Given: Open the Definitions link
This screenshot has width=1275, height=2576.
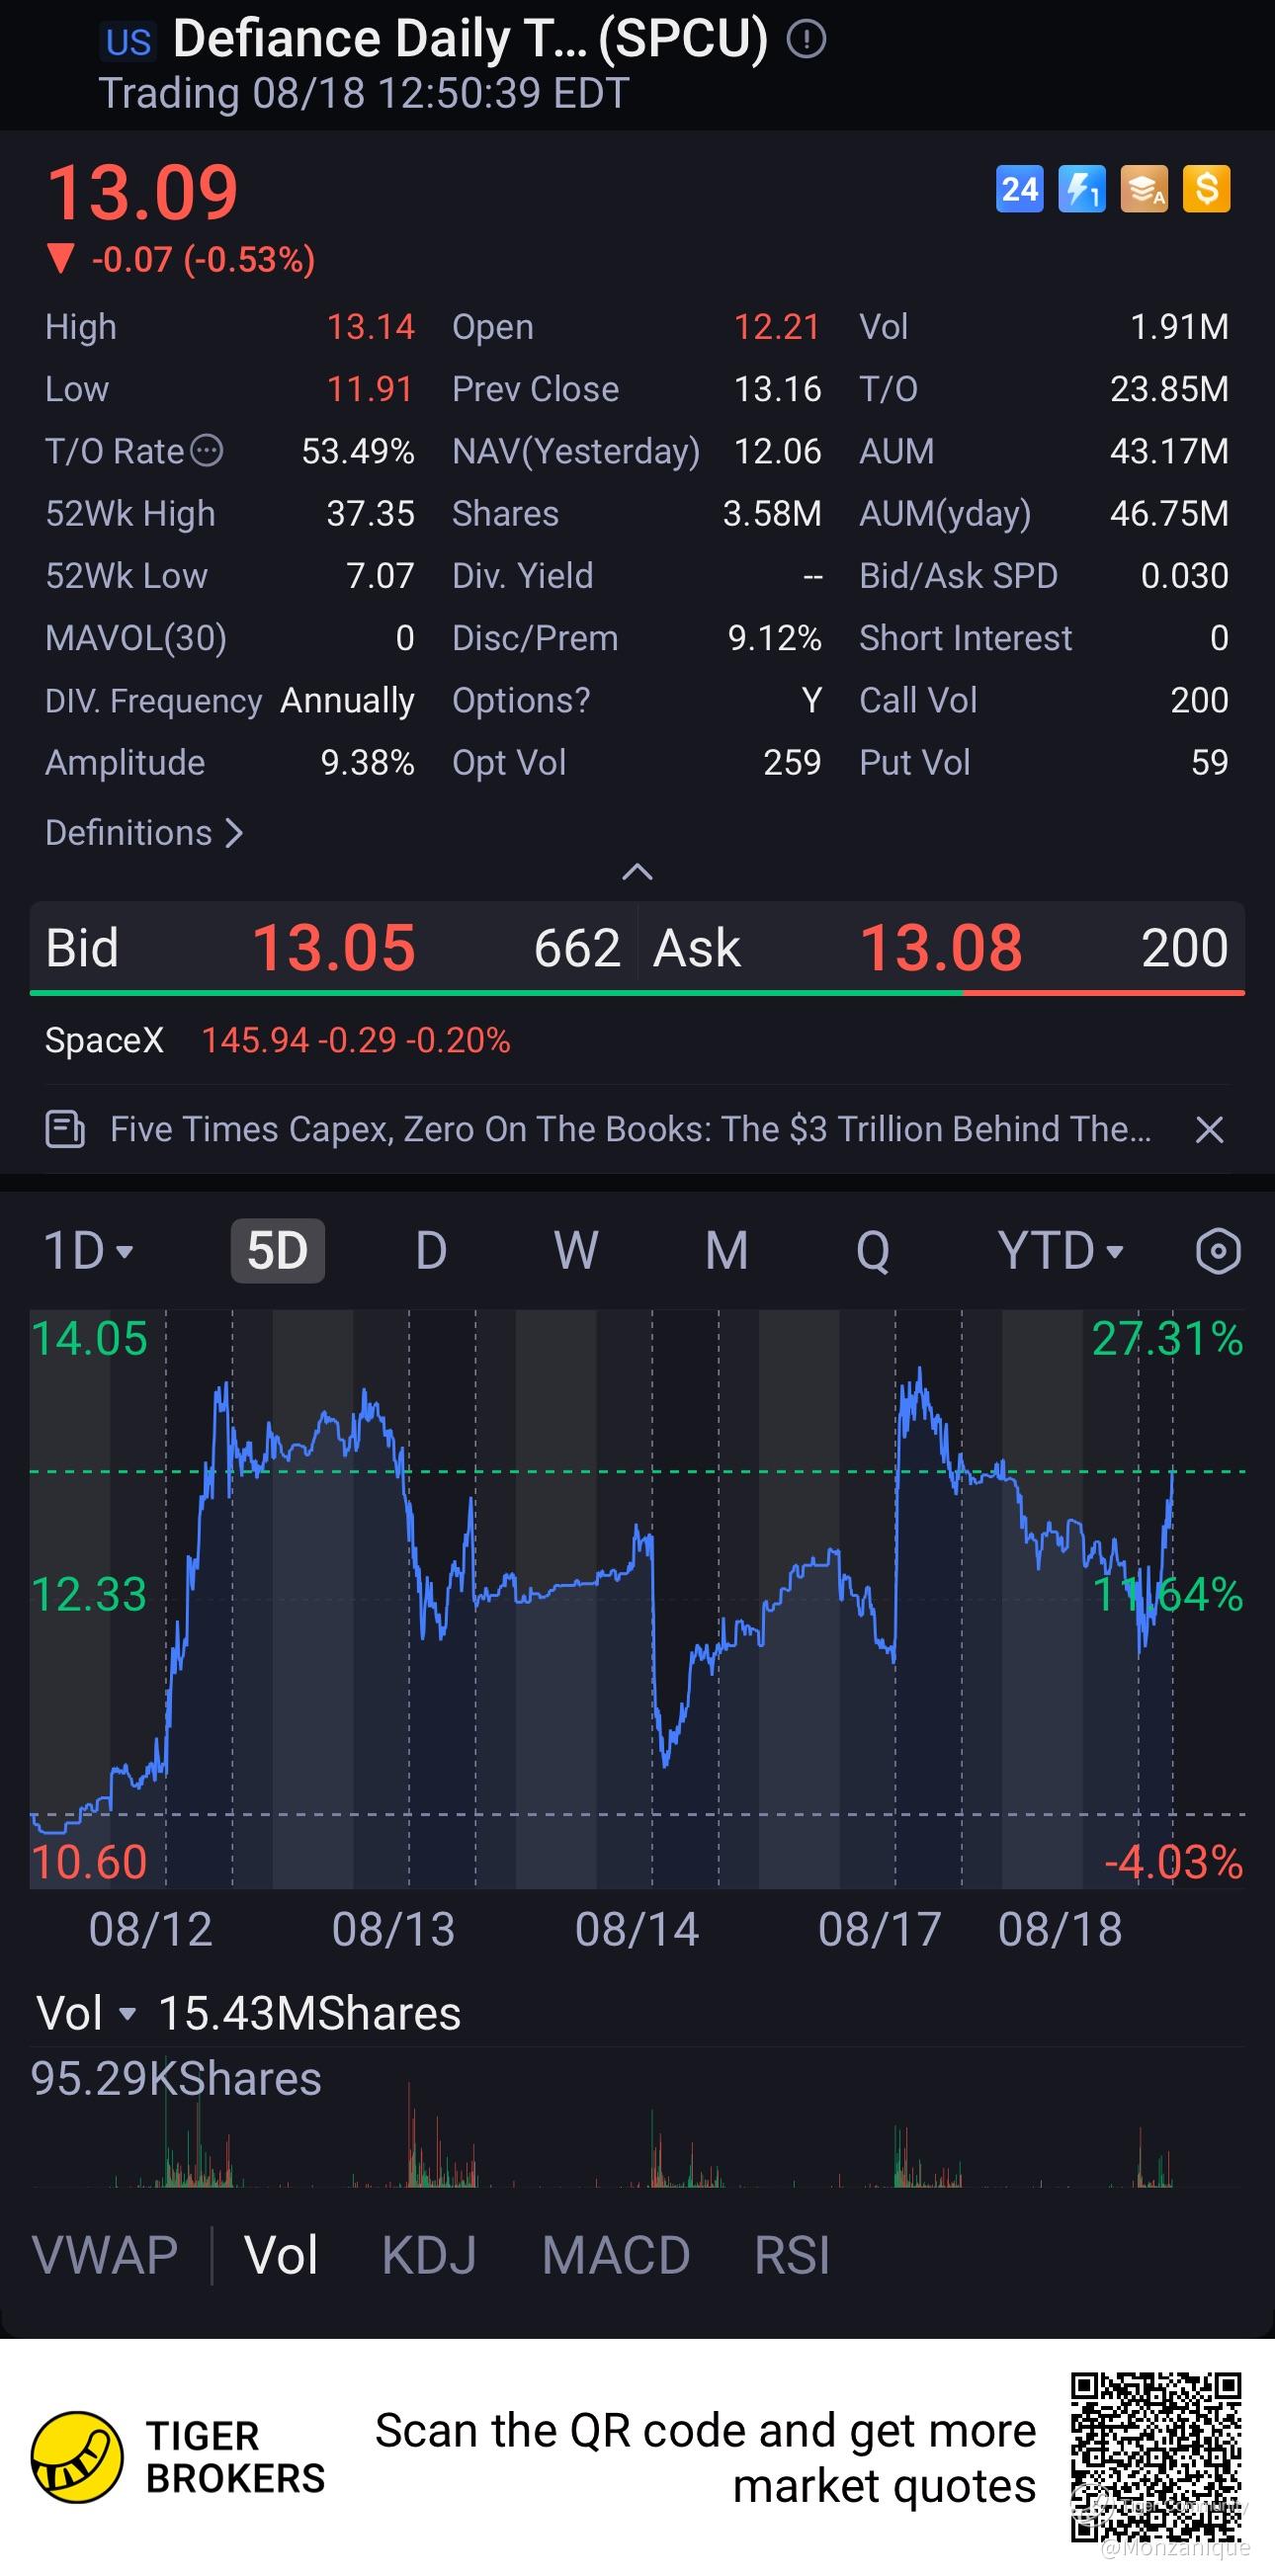Looking at the screenshot, I should (x=144, y=833).
